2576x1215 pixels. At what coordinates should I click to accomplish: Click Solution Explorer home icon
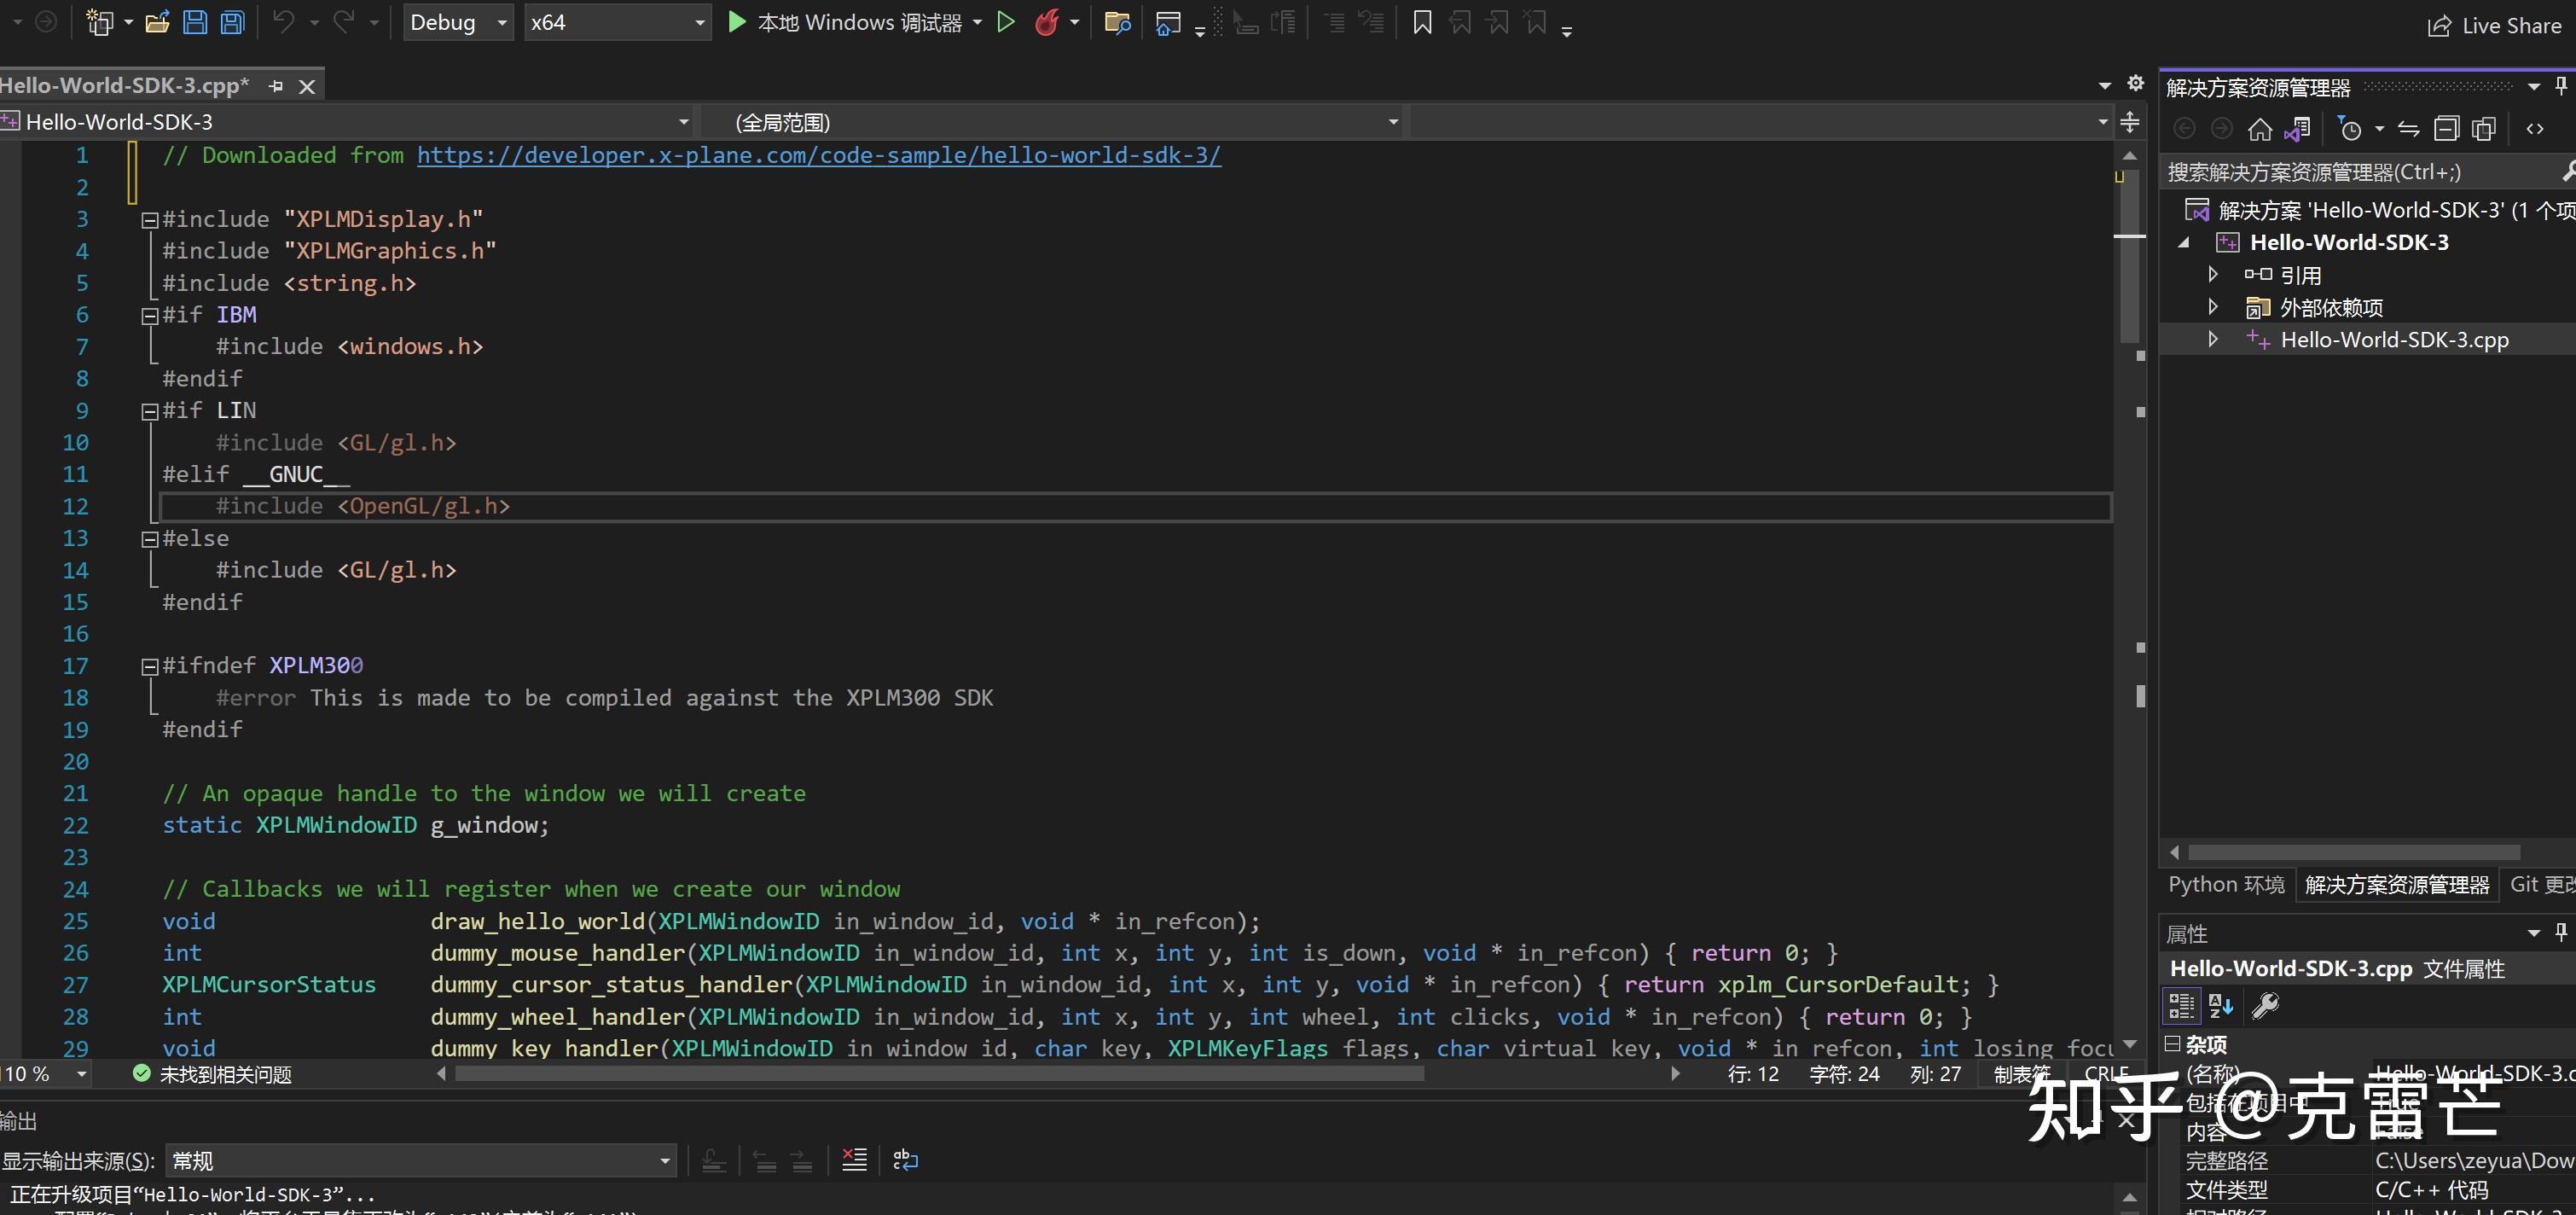pyautogui.click(x=2259, y=129)
